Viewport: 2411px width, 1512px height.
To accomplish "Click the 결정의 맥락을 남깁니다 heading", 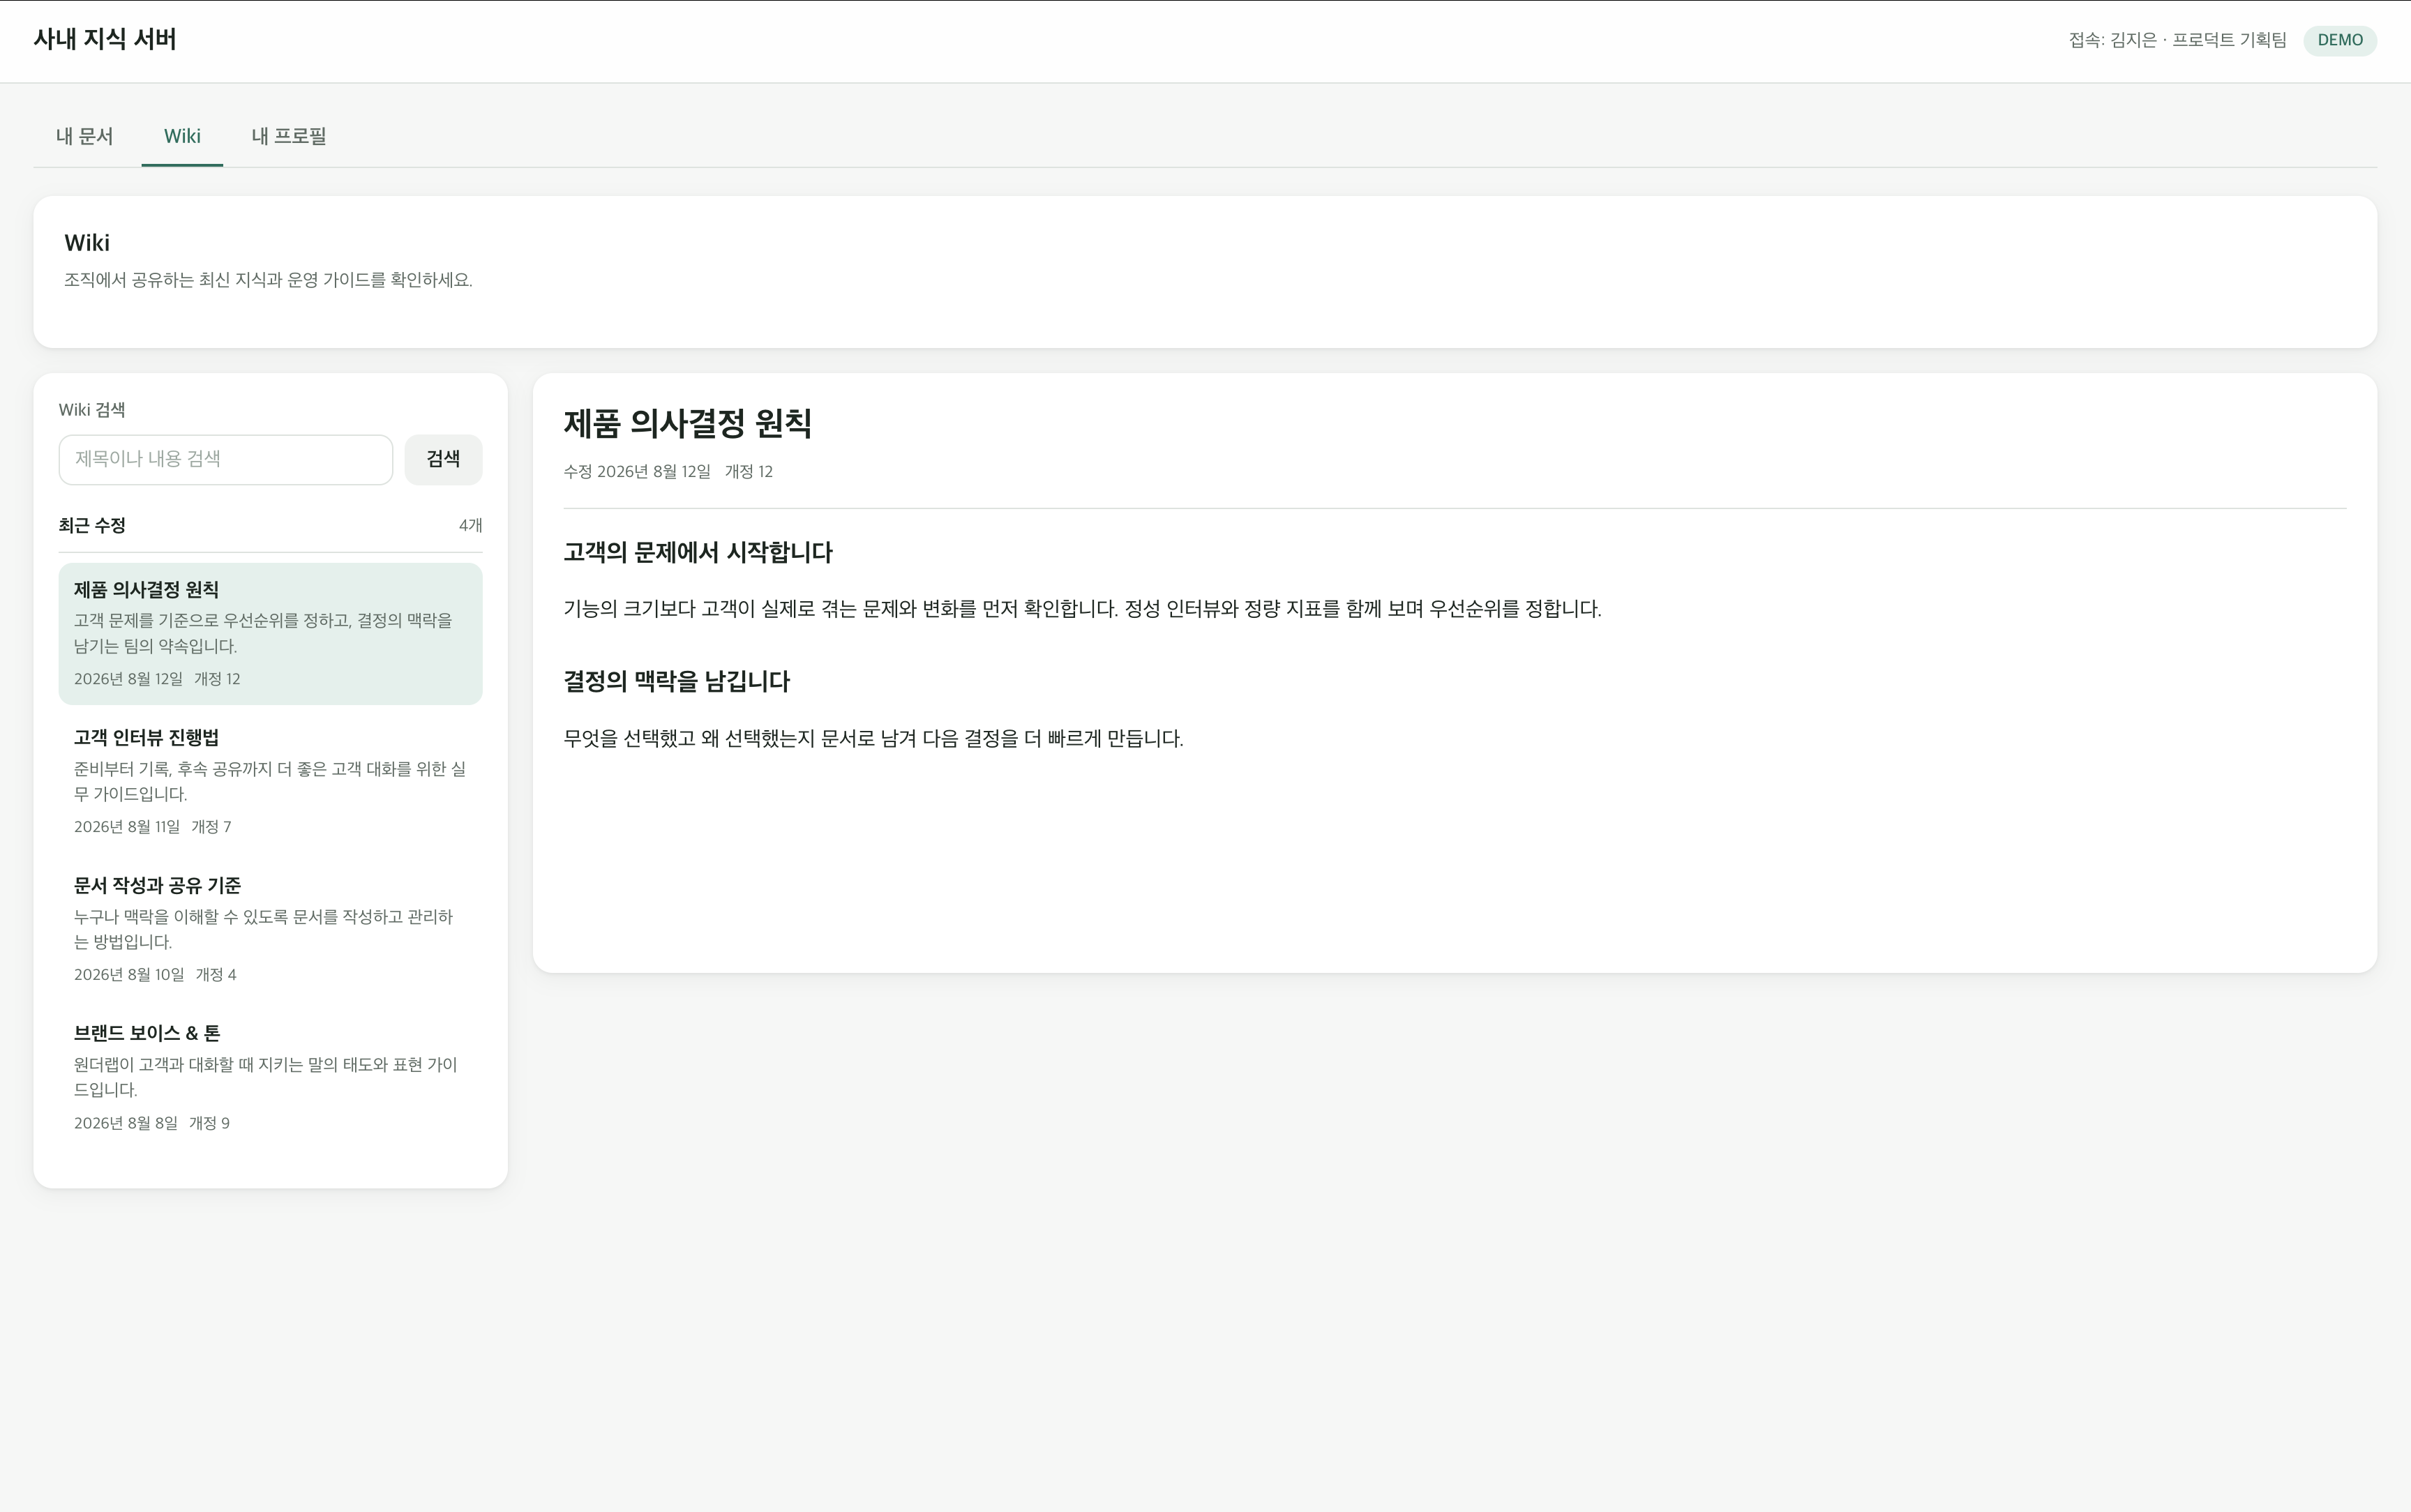I will coord(677,682).
